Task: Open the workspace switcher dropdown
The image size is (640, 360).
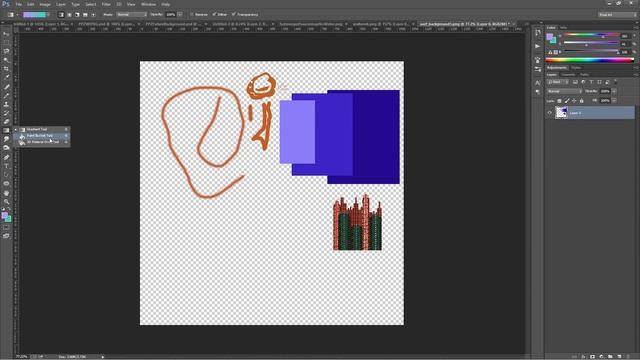Action: point(617,14)
